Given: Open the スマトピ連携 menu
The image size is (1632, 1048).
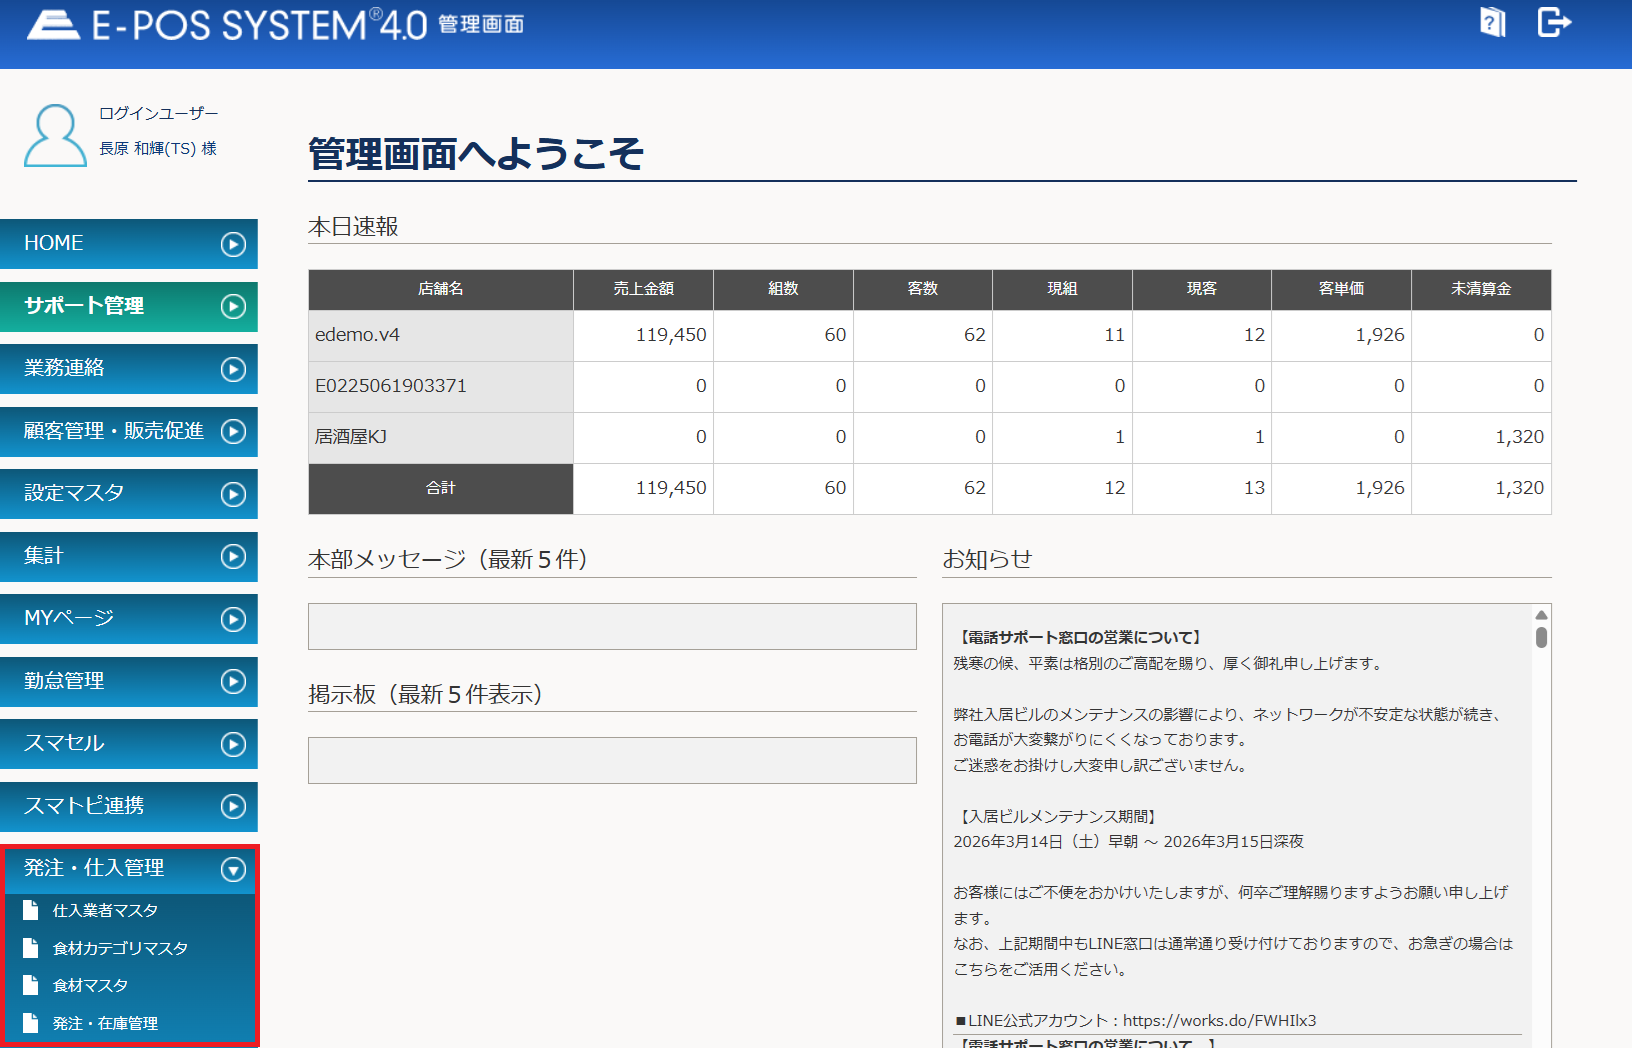Looking at the screenshot, I should coord(129,806).
